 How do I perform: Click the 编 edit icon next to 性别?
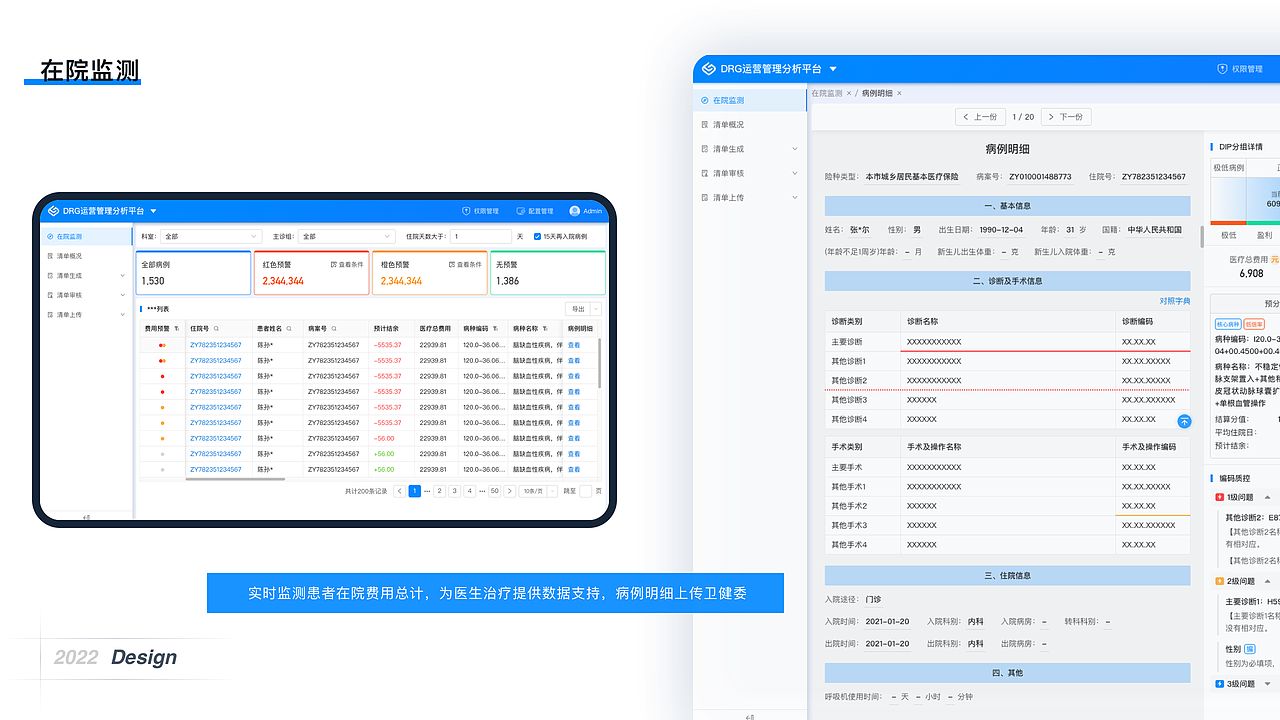(1250, 649)
